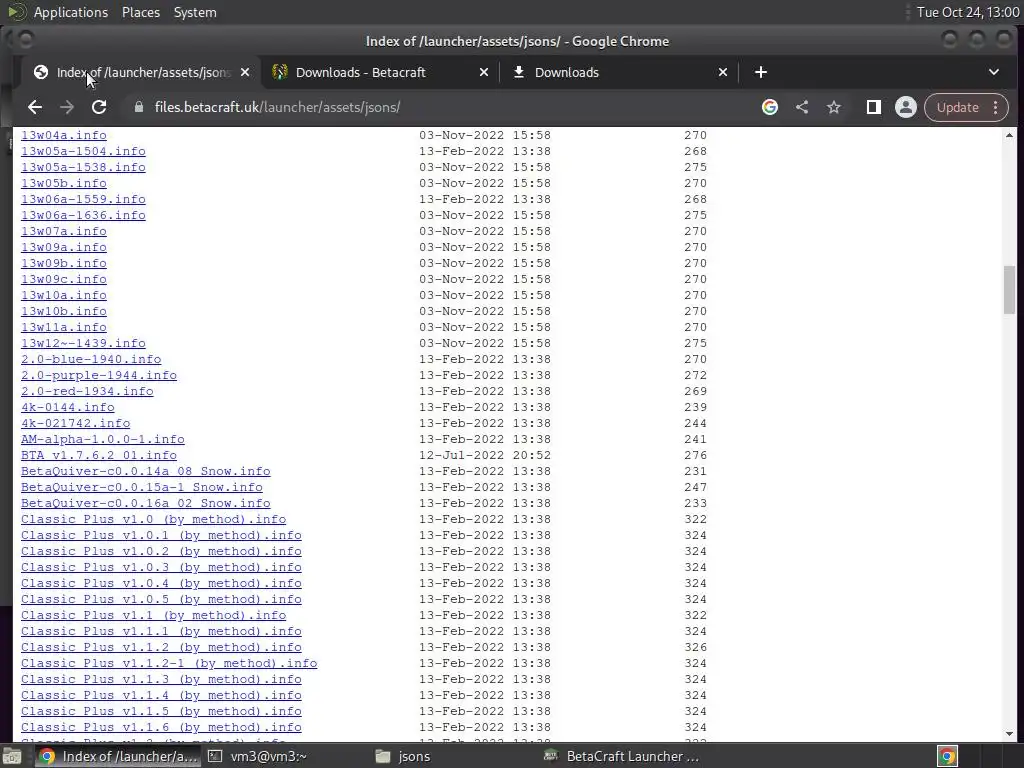The width and height of the screenshot is (1024, 768).
Task: Open a new tab
Action: click(x=761, y=72)
